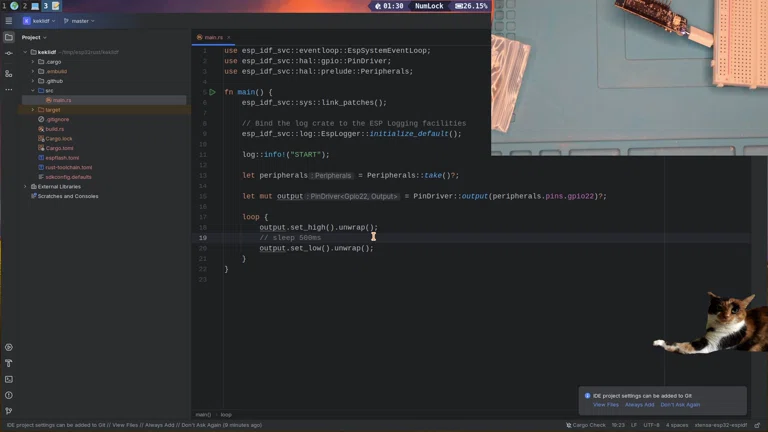Run main function via gutter icon
This screenshot has height=432, width=768.
tap(213, 92)
